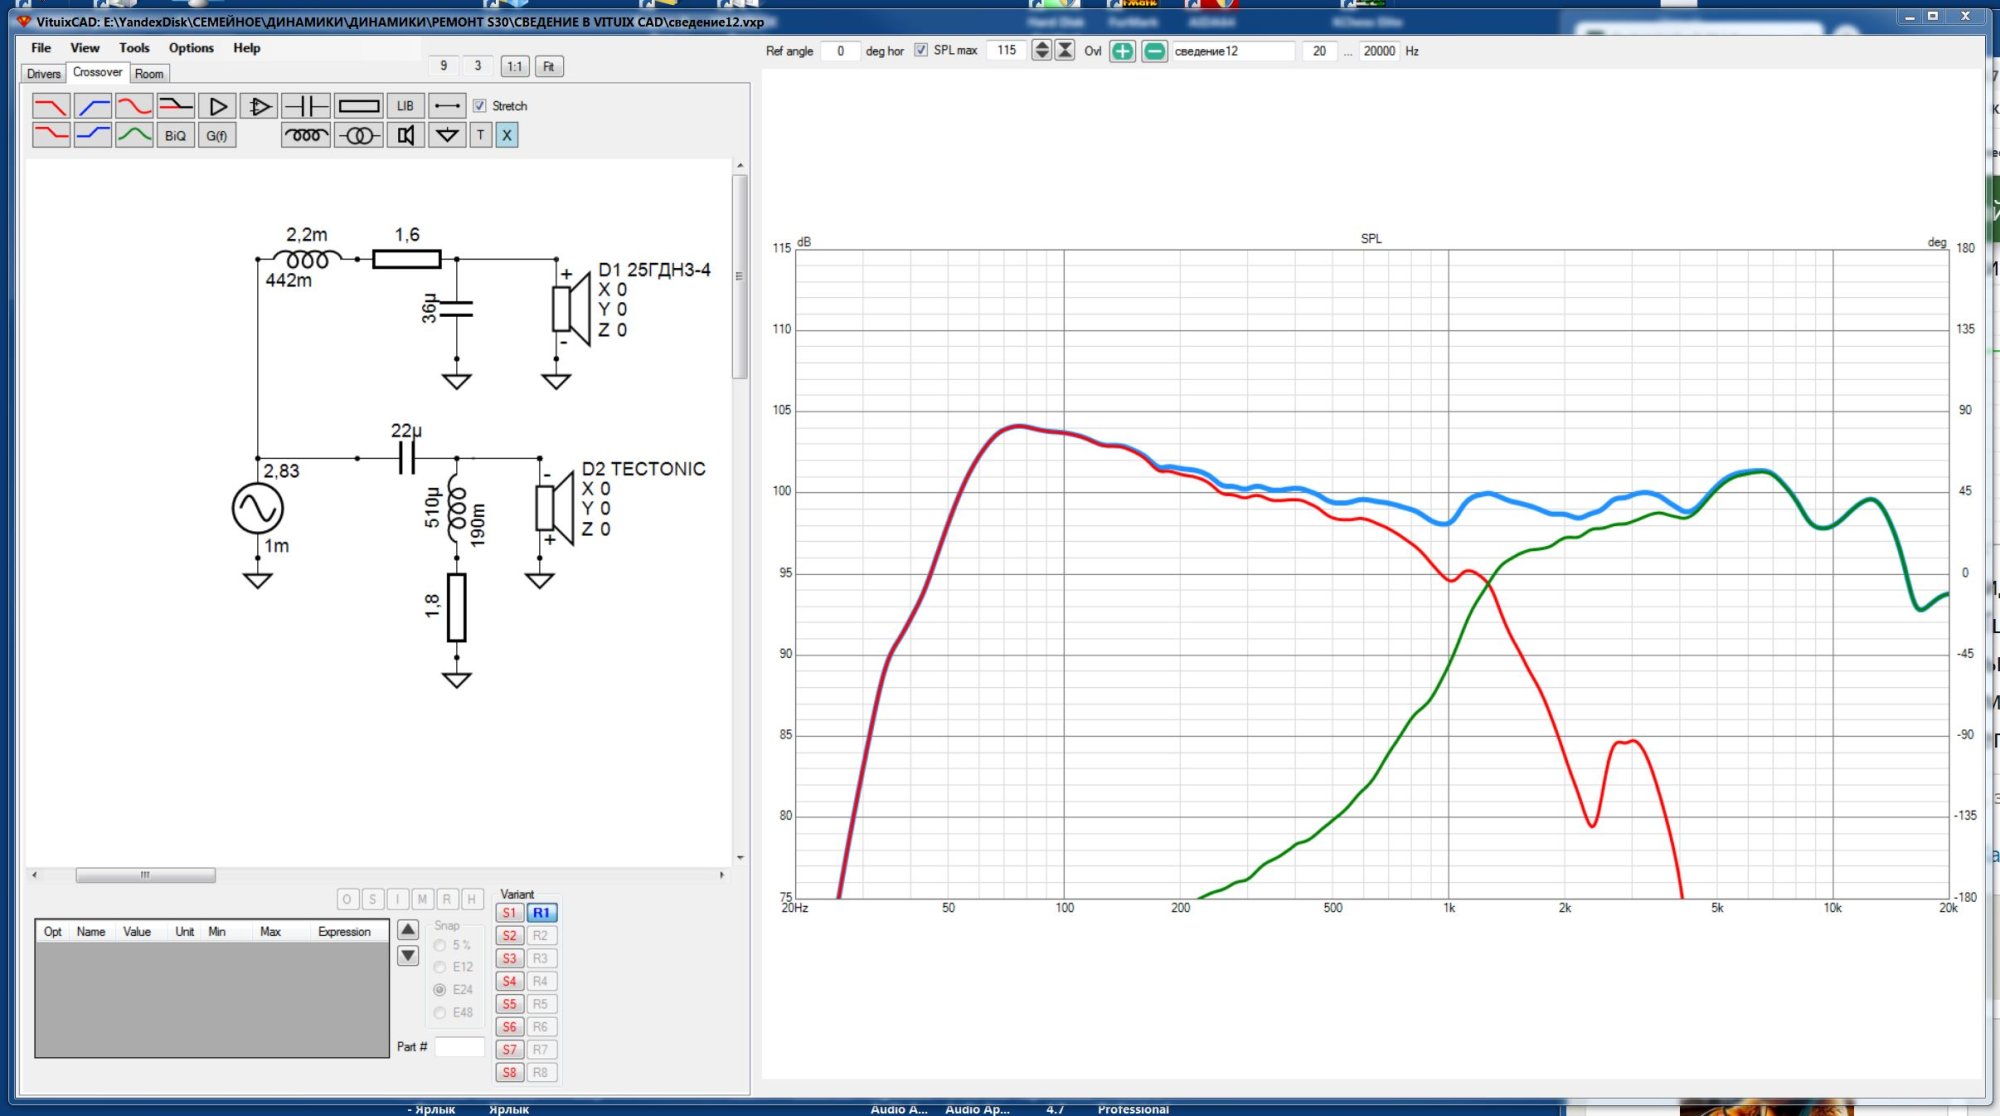Click the Fit zoom button
The image size is (2000, 1116).
[x=548, y=67]
